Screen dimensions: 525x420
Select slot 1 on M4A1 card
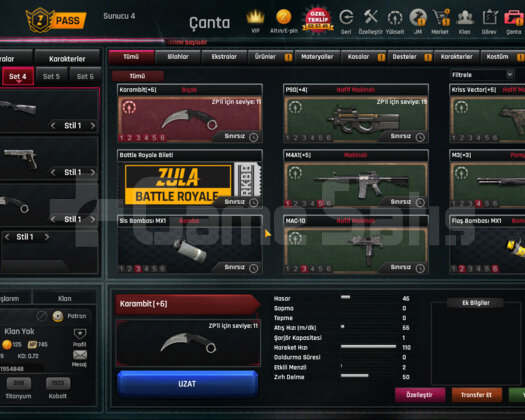[288, 203]
